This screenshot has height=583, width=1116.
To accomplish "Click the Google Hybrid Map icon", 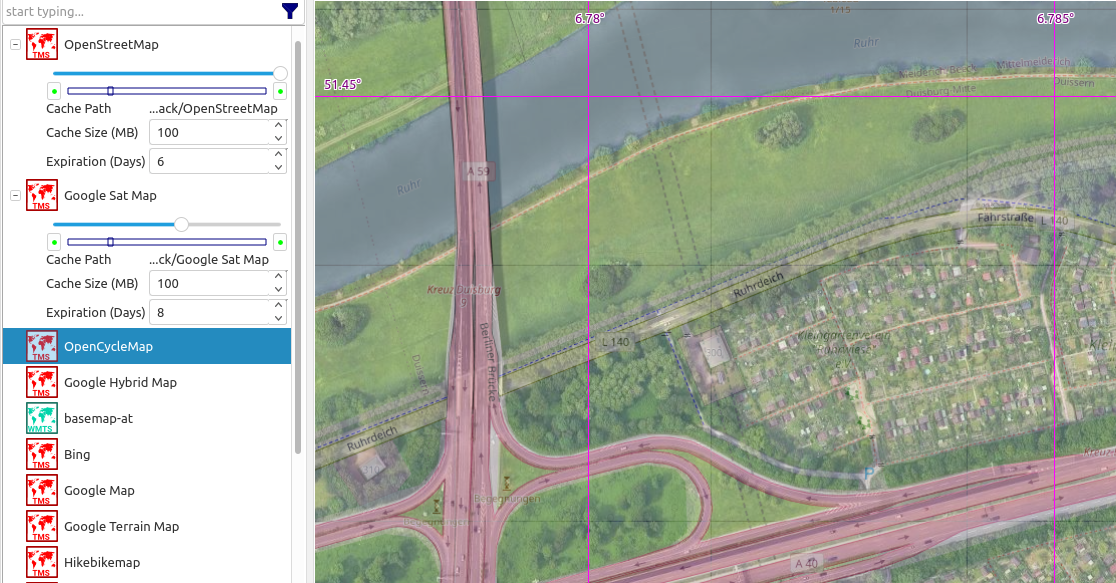I will click(41, 383).
